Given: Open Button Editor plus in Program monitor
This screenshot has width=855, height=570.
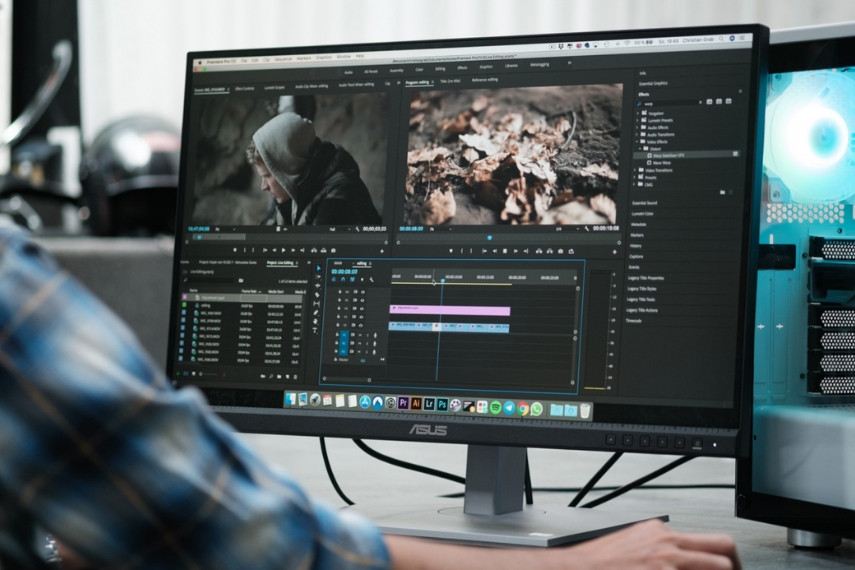Looking at the screenshot, I should [615, 251].
